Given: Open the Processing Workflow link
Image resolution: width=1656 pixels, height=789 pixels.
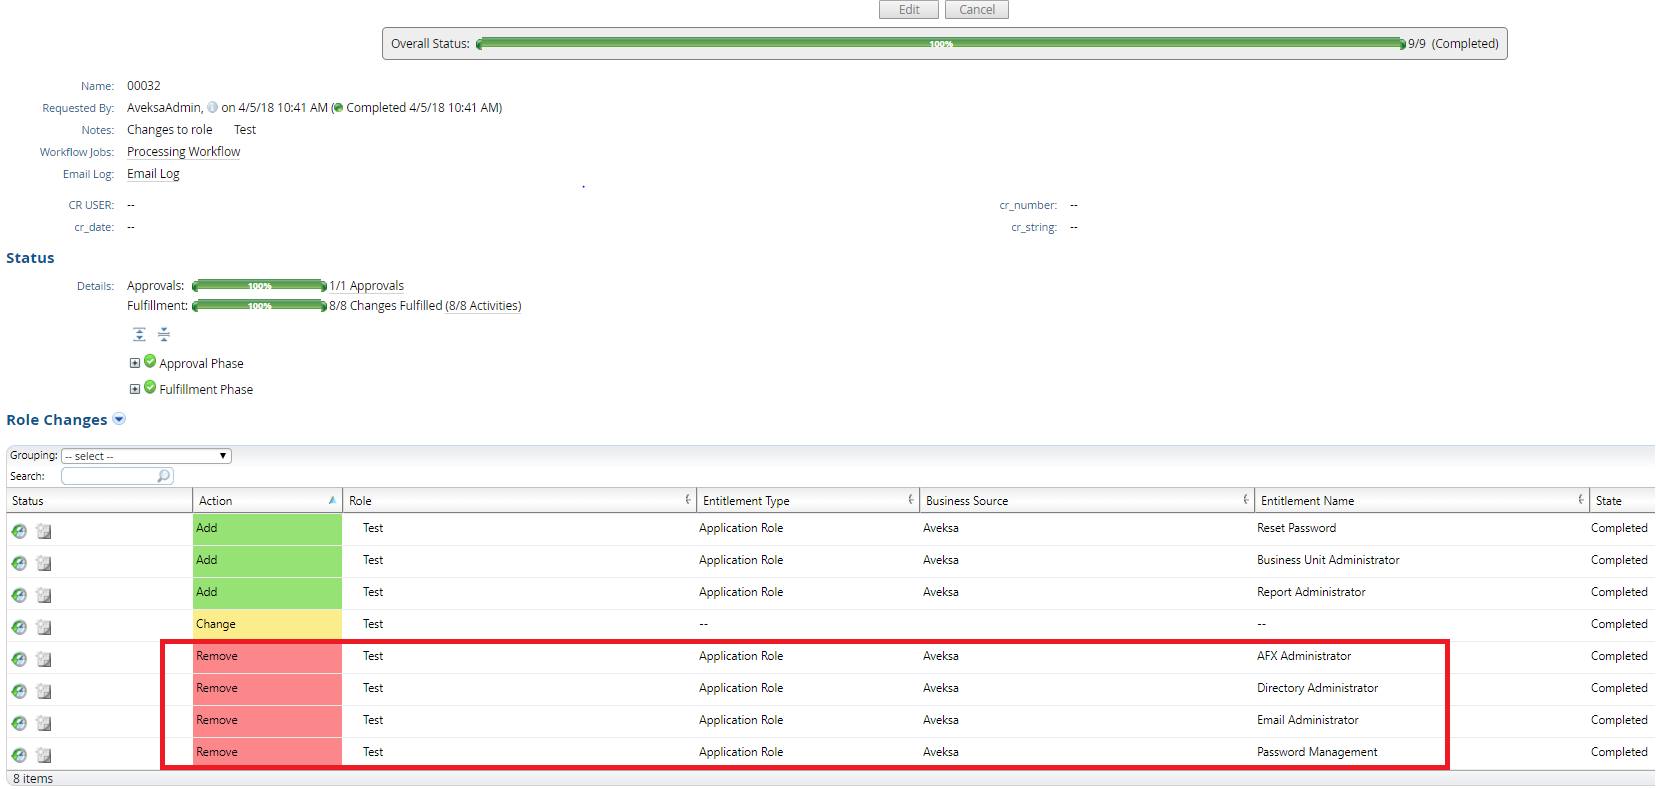Looking at the screenshot, I should (x=183, y=152).
